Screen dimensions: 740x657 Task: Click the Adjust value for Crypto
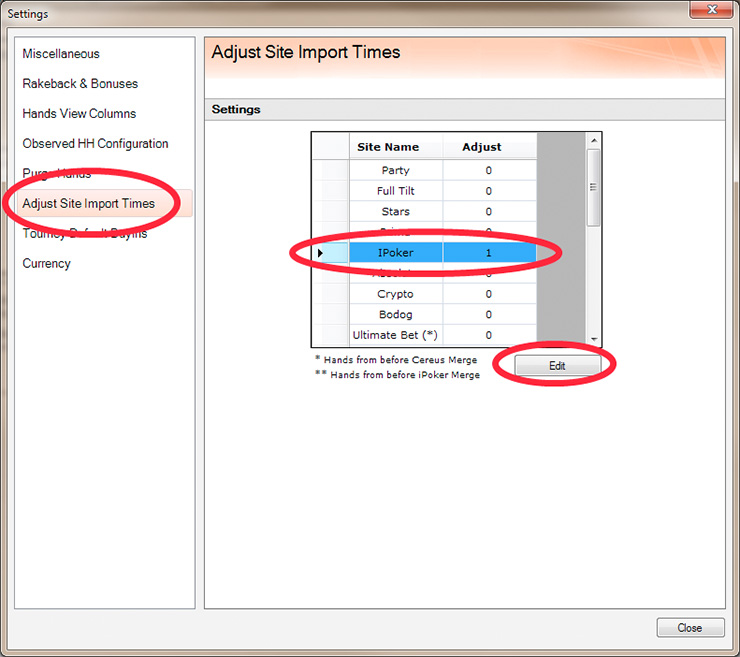[x=489, y=294]
